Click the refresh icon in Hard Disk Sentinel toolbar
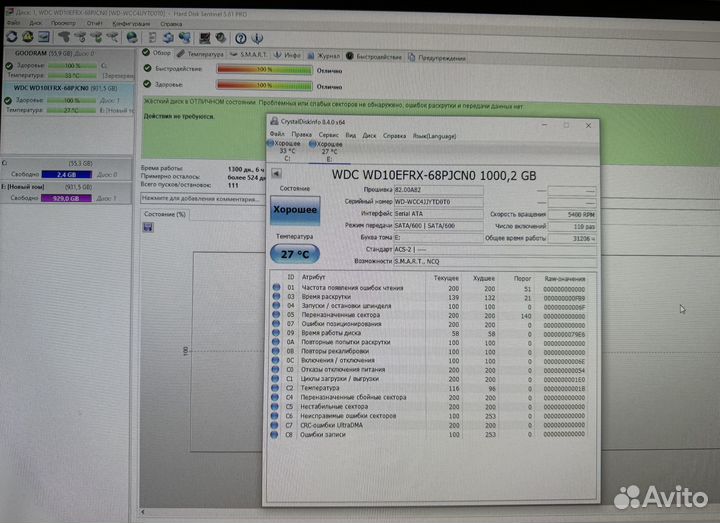The width and height of the screenshot is (720, 523). point(12,36)
